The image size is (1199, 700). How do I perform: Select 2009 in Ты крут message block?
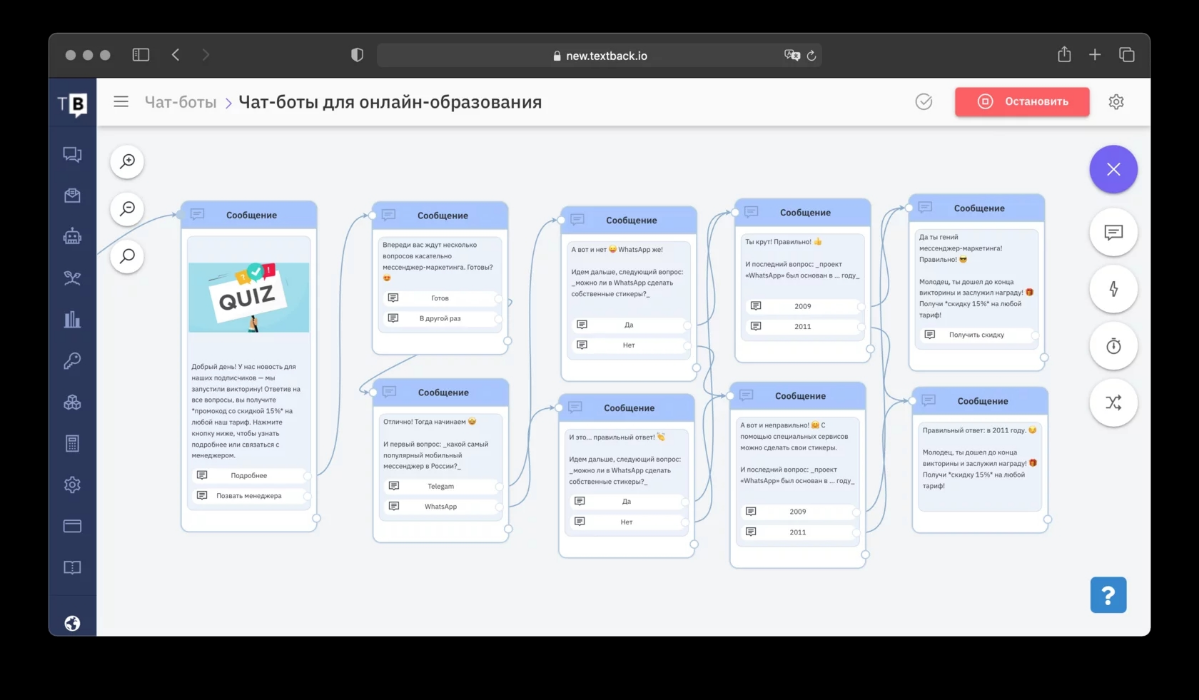click(802, 306)
